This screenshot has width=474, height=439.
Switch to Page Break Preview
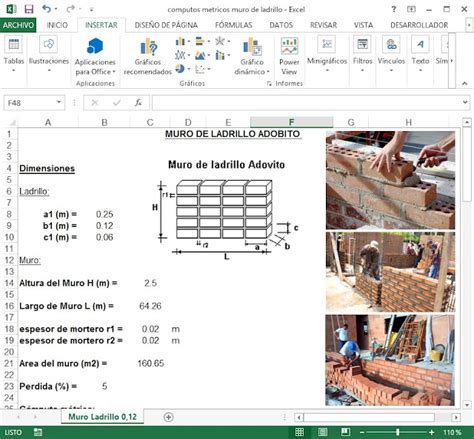click(x=345, y=432)
